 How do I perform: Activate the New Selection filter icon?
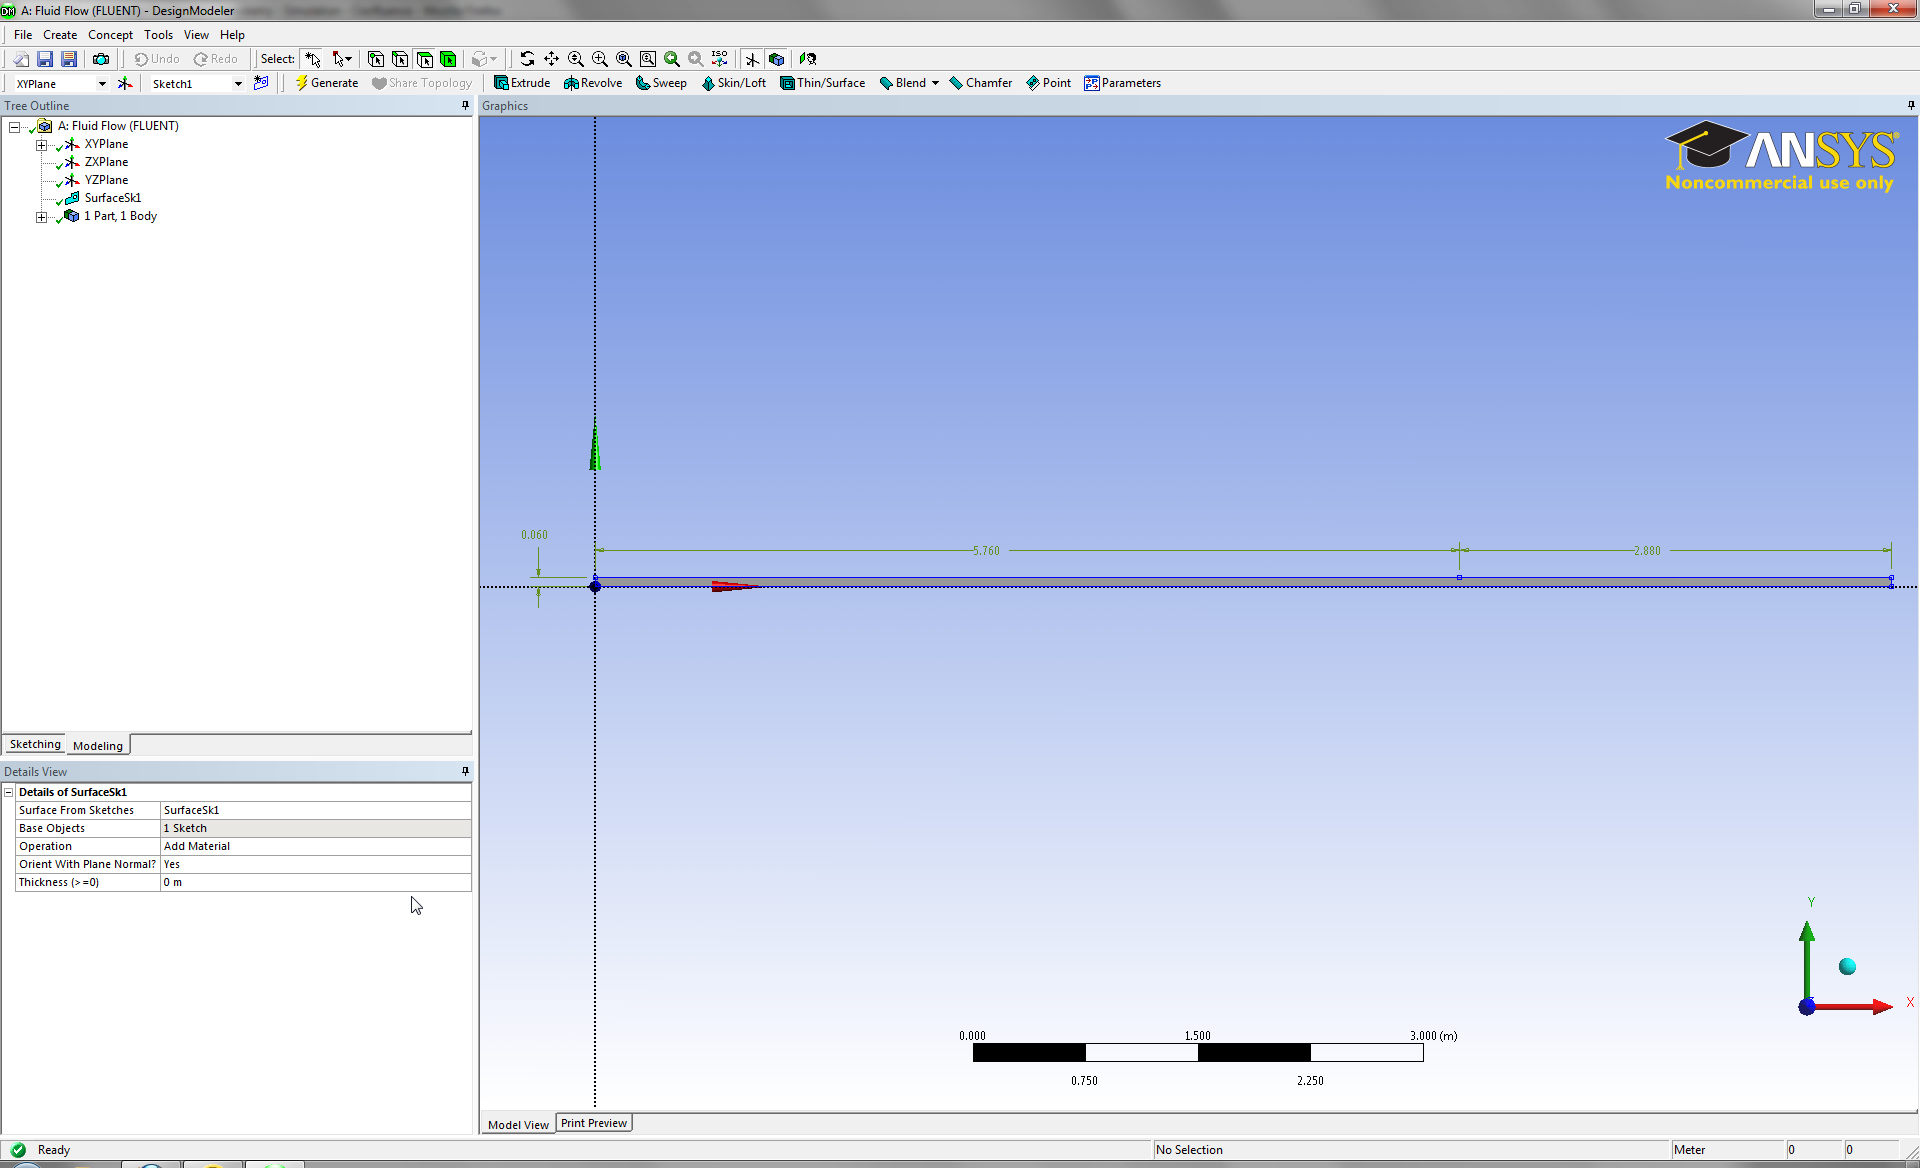click(x=313, y=59)
